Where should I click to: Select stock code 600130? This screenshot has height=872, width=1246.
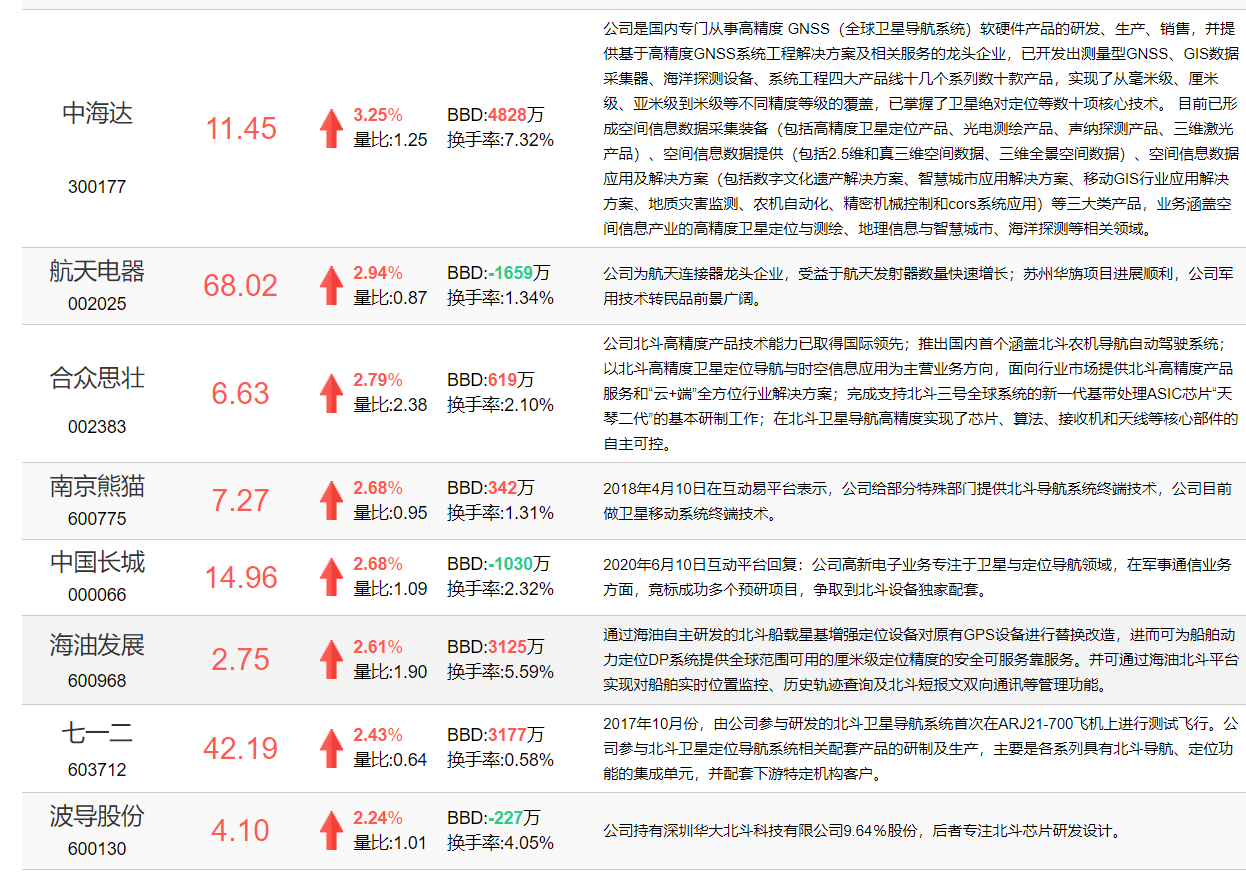[97, 849]
